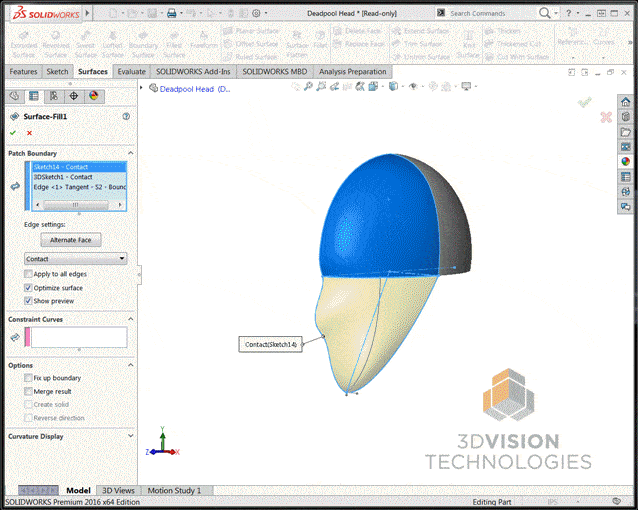This screenshot has width=638, height=510.
Task: Click the graphics-area red X cancel corner
Action: pos(606,117)
